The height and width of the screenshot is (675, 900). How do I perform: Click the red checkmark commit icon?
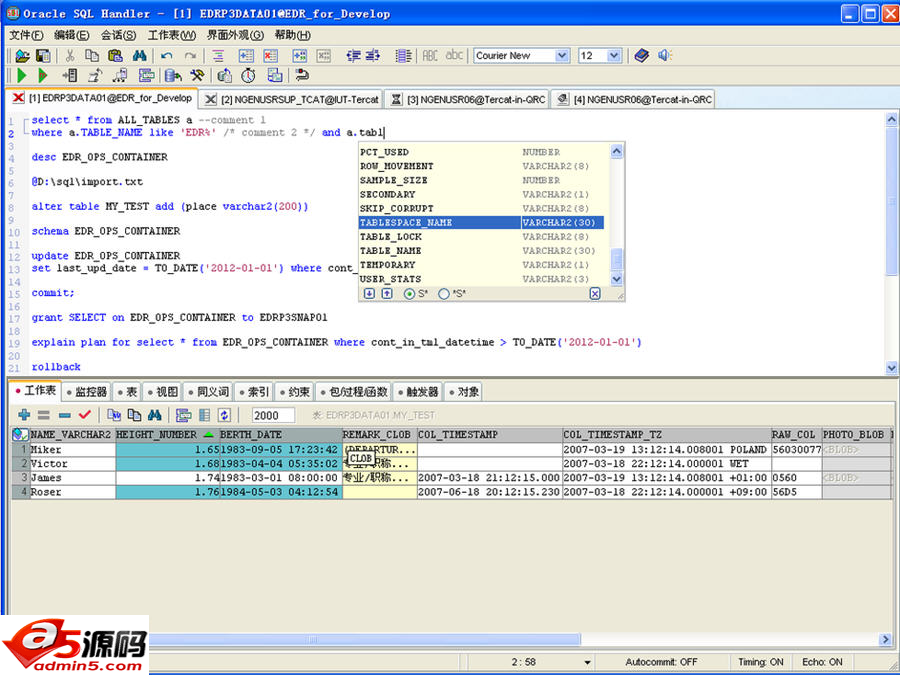[x=84, y=415]
